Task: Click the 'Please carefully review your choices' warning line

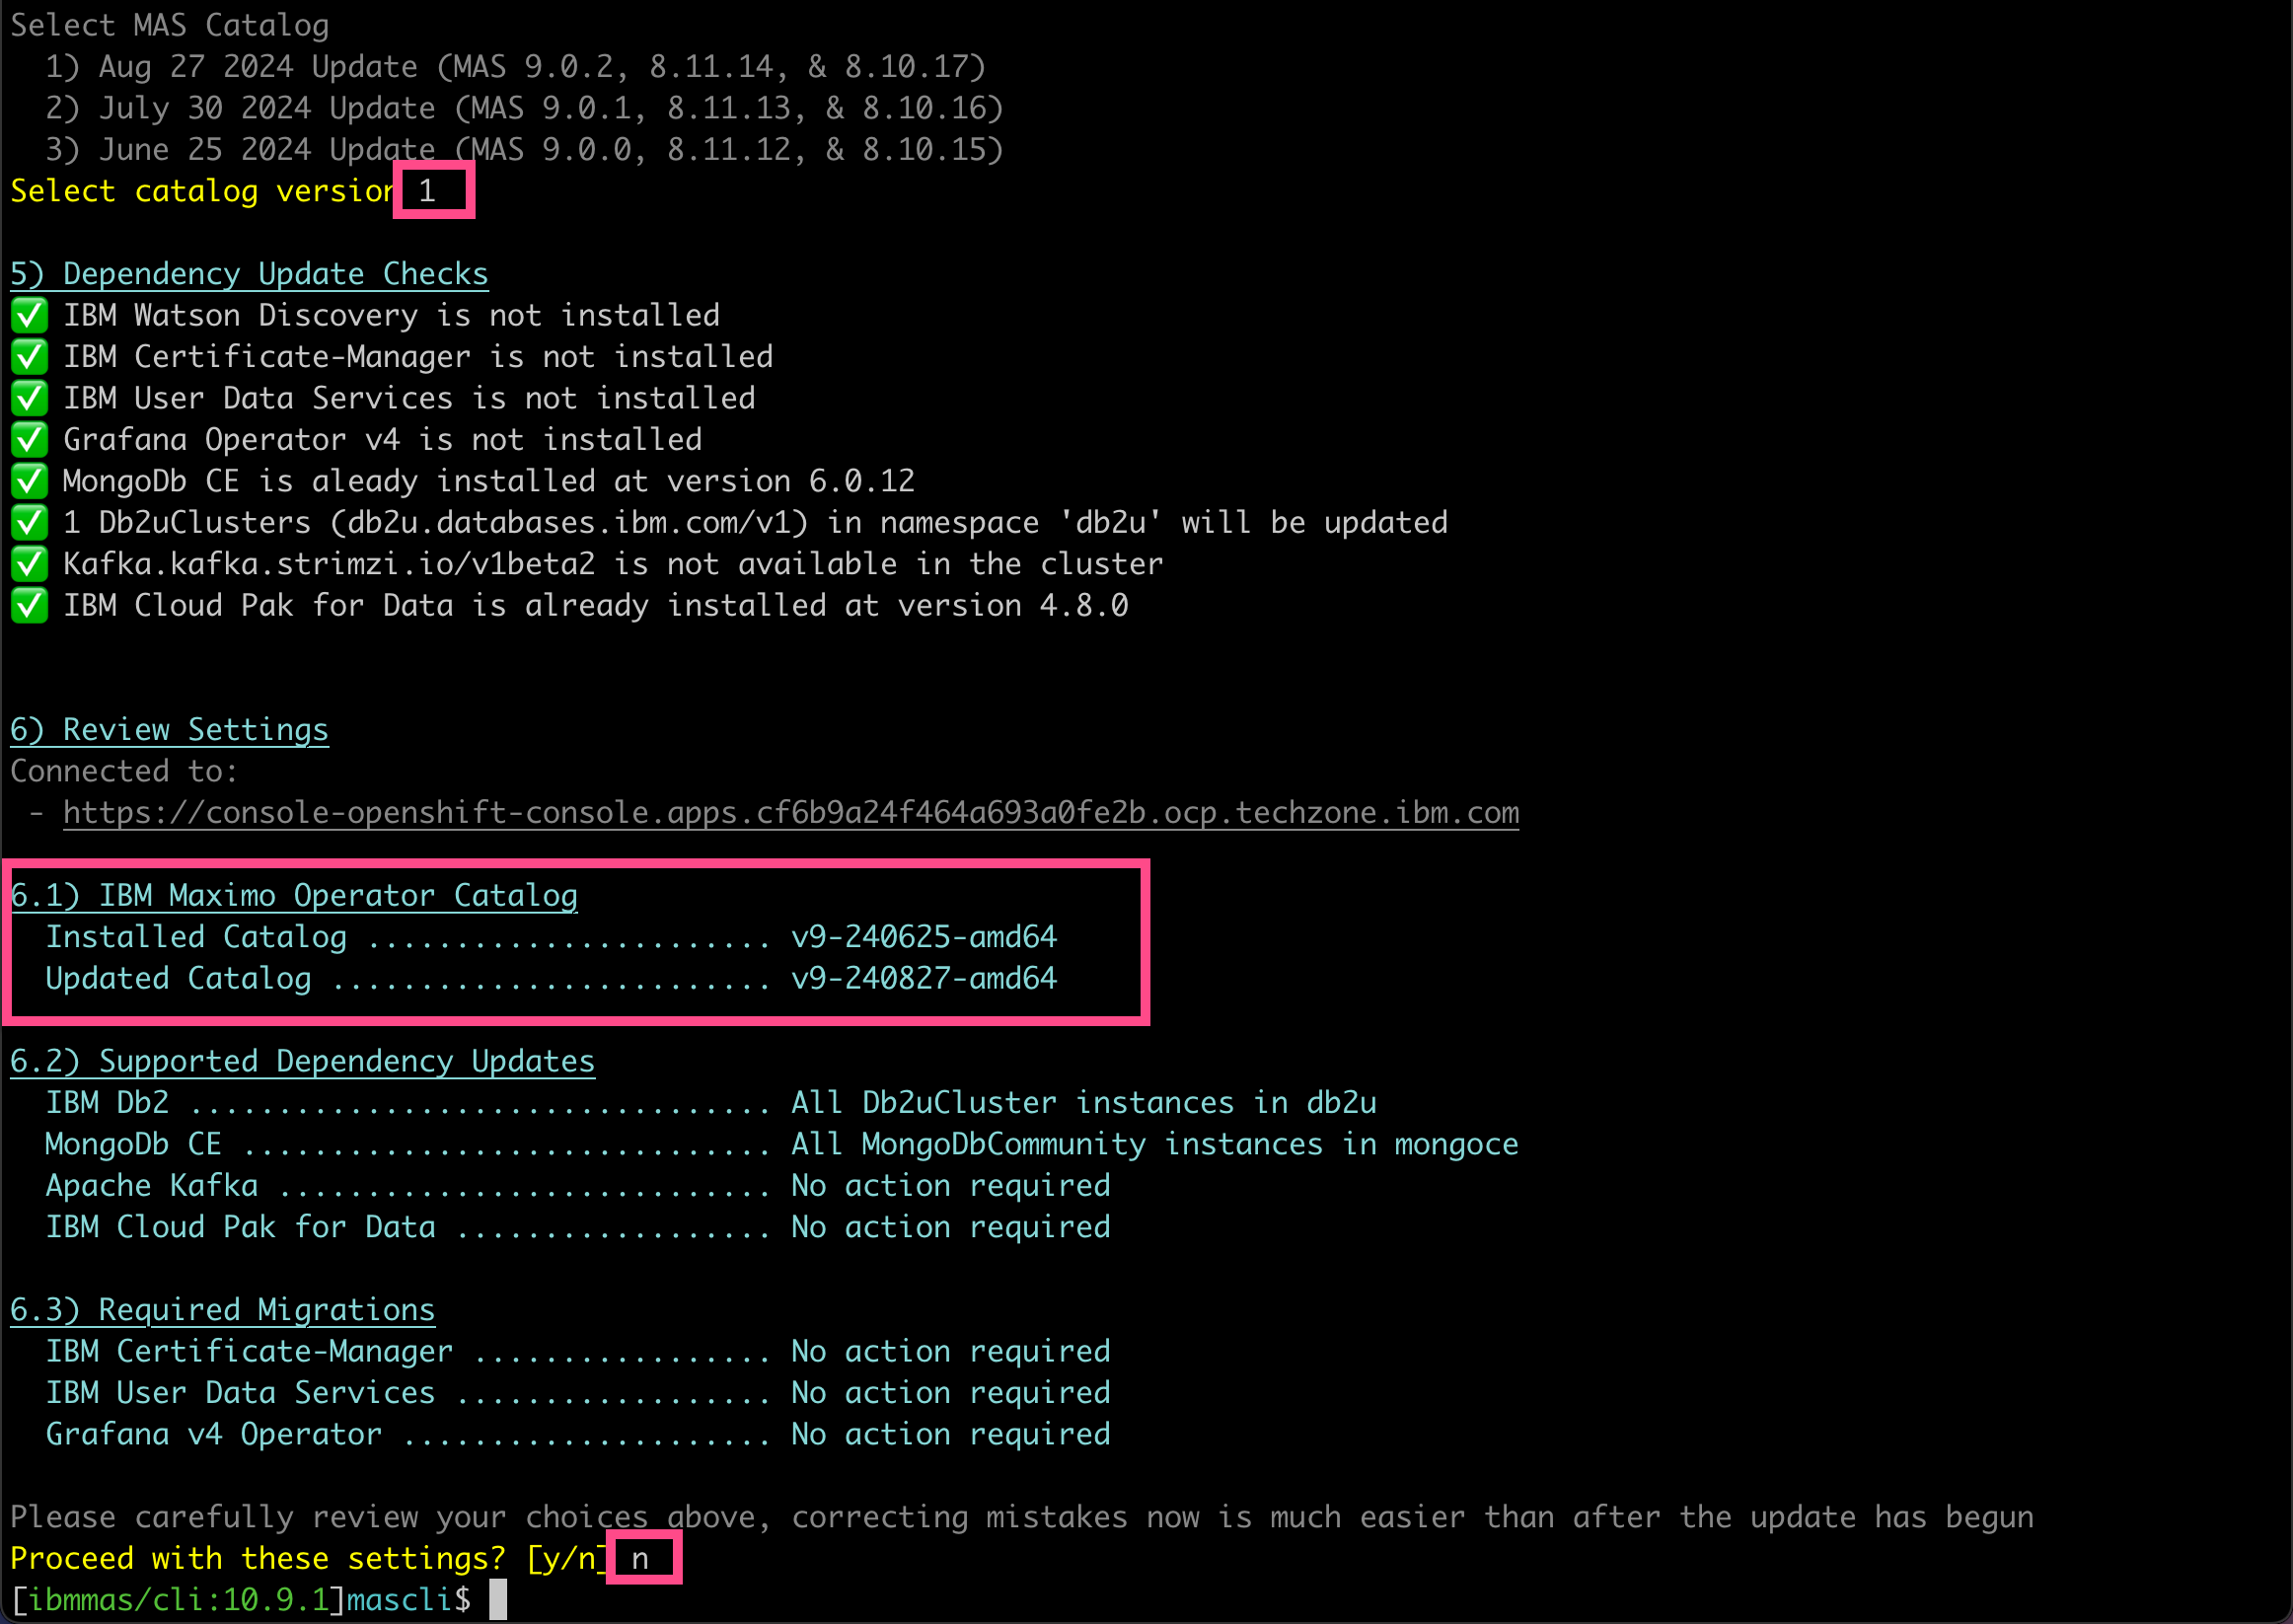Action: click(1022, 1518)
